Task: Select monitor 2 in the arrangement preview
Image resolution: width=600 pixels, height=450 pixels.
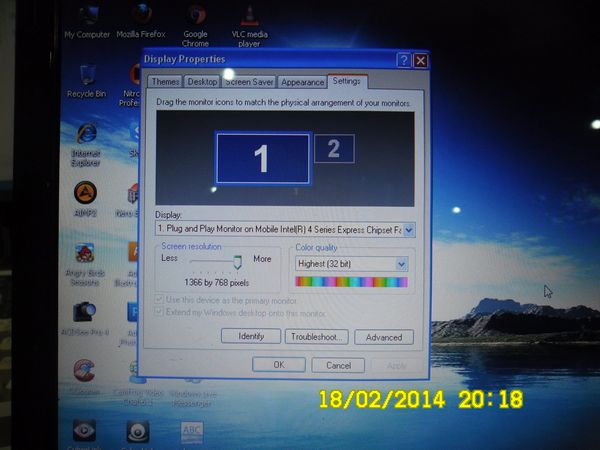Action: point(334,148)
